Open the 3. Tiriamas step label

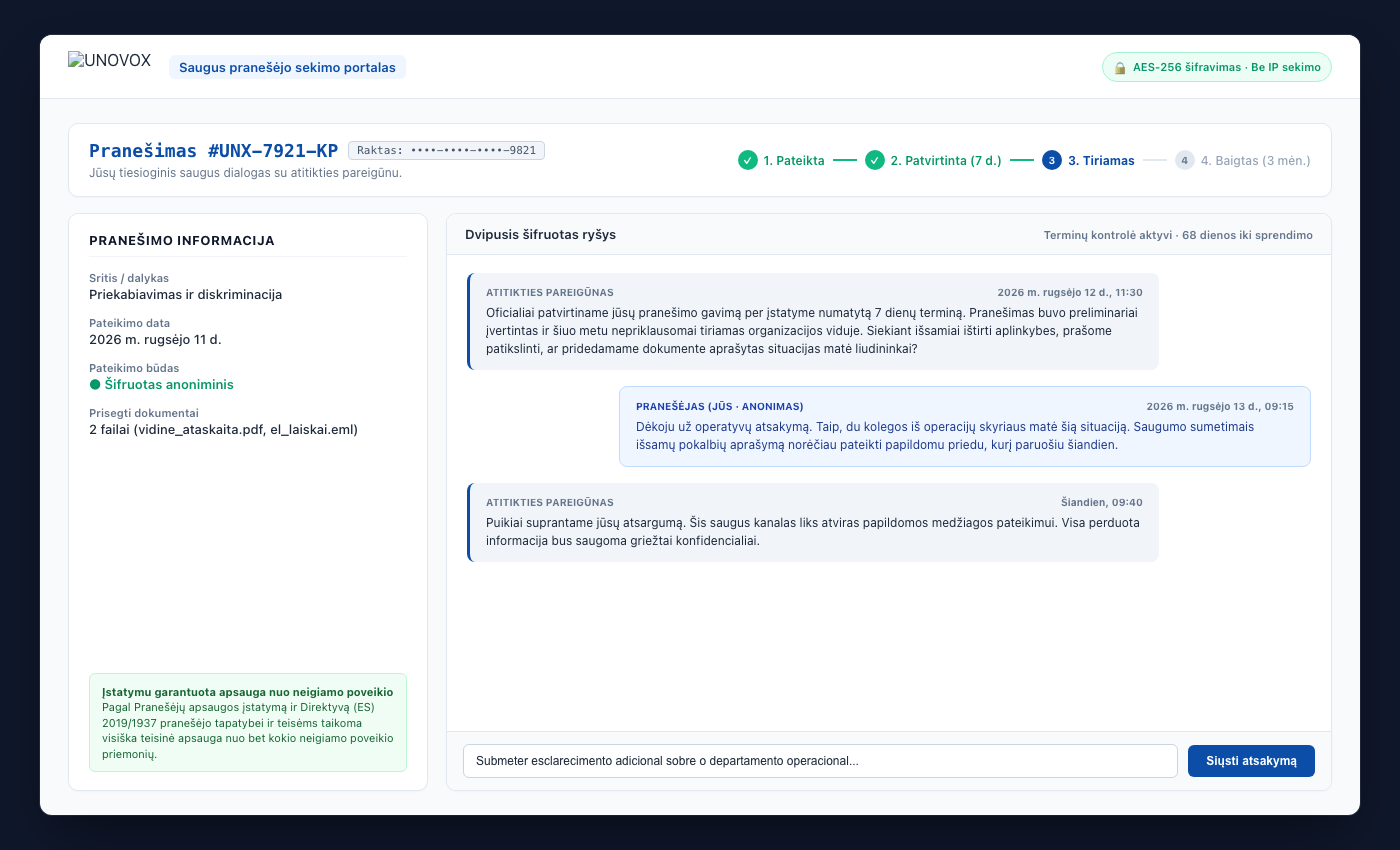(x=1101, y=160)
